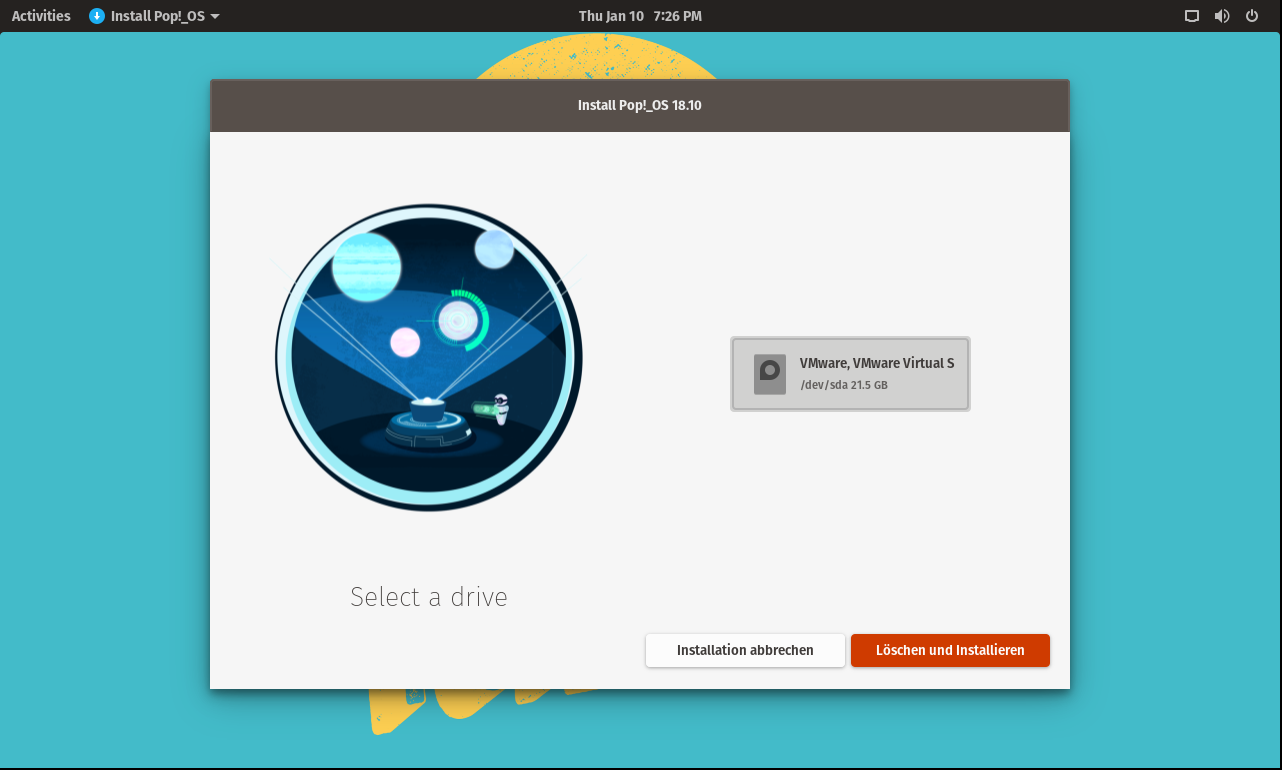This screenshot has height=770, width=1282.
Task: Click the blue installer icon in top bar
Action: [x=97, y=16]
